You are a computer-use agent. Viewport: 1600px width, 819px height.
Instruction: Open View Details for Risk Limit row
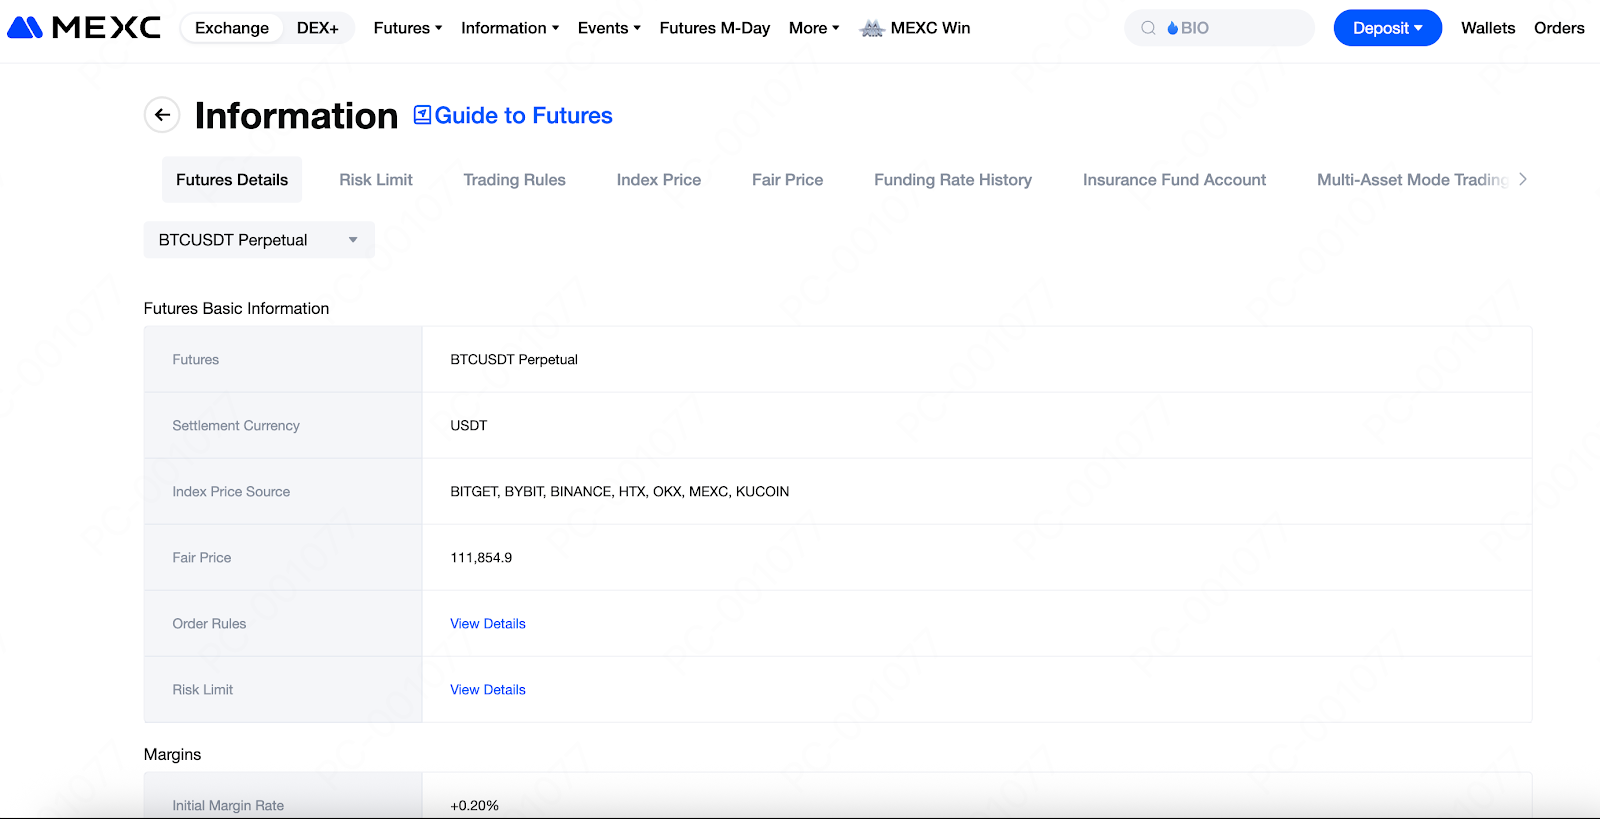tap(488, 690)
